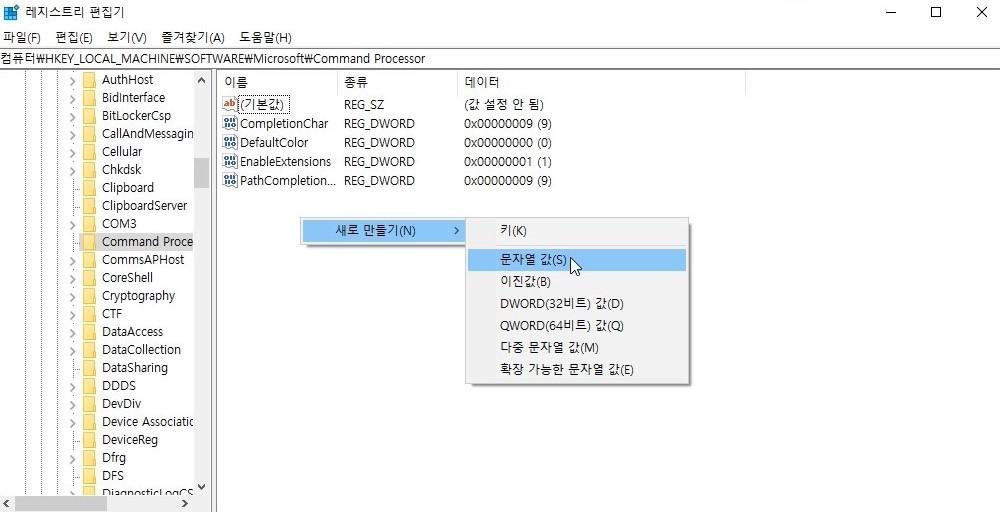Click the Dfrg folder icon
1000x512 pixels.
[89, 458]
